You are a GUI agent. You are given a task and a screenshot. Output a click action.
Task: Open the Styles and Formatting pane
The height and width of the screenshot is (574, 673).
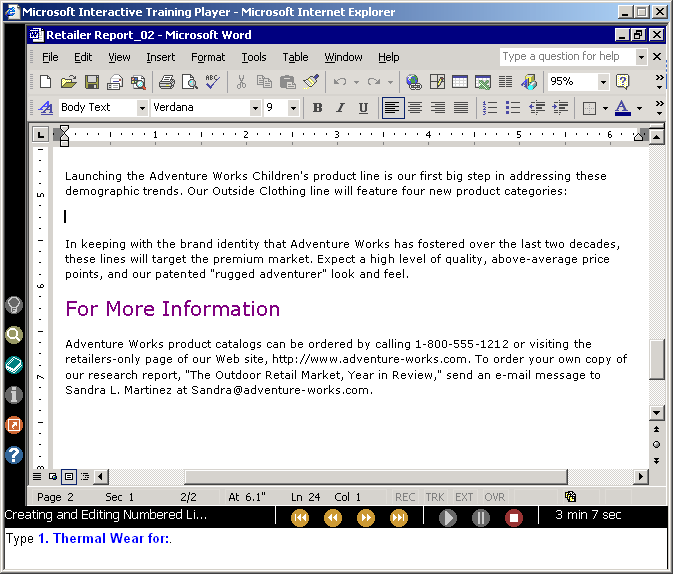click(x=45, y=107)
